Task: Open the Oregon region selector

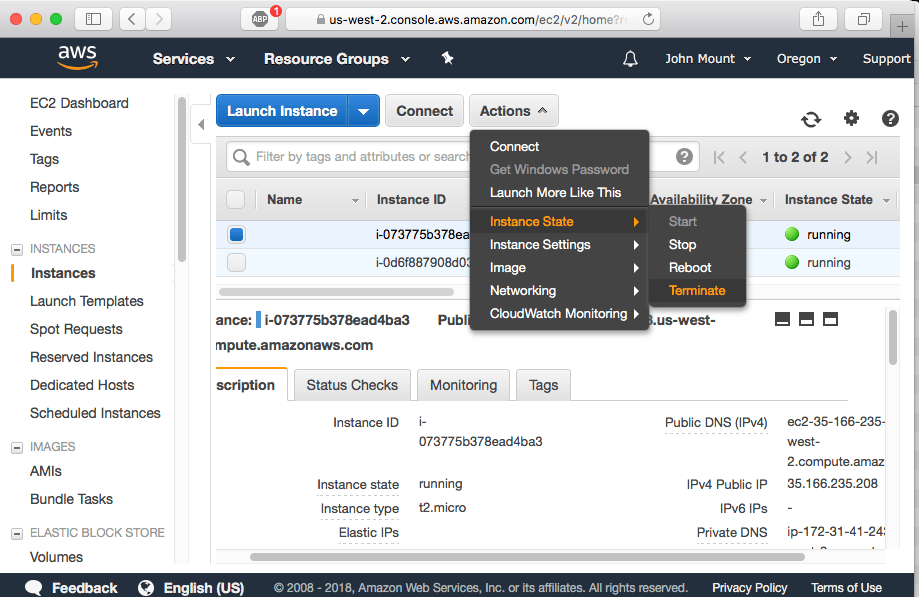Action: pyautogui.click(x=806, y=59)
